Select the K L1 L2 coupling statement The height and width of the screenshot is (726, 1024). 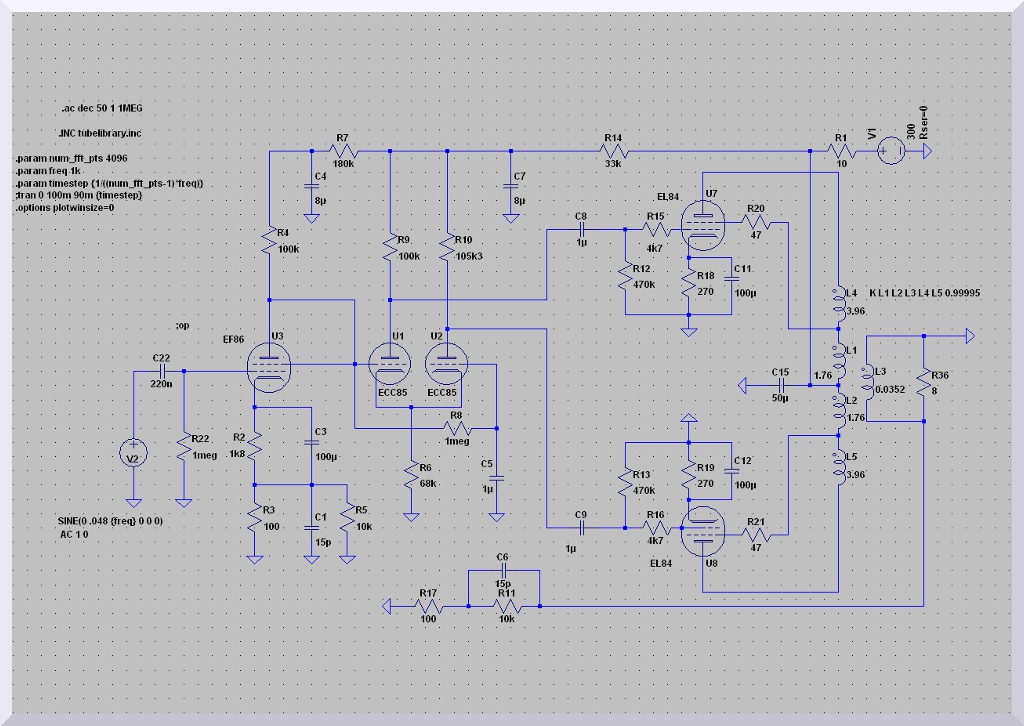click(x=924, y=292)
